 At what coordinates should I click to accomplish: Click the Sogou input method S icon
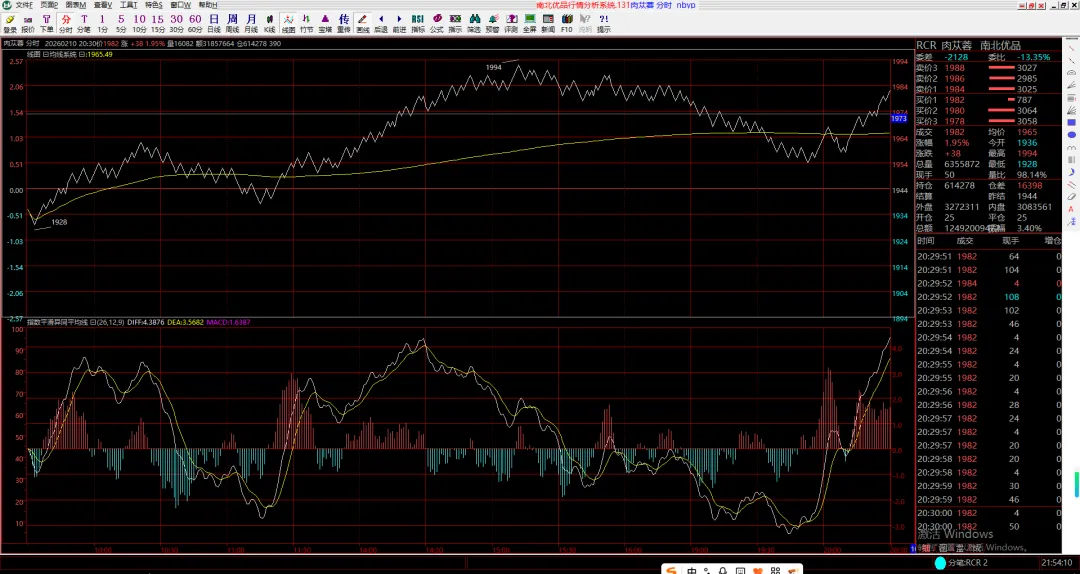coord(670,571)
